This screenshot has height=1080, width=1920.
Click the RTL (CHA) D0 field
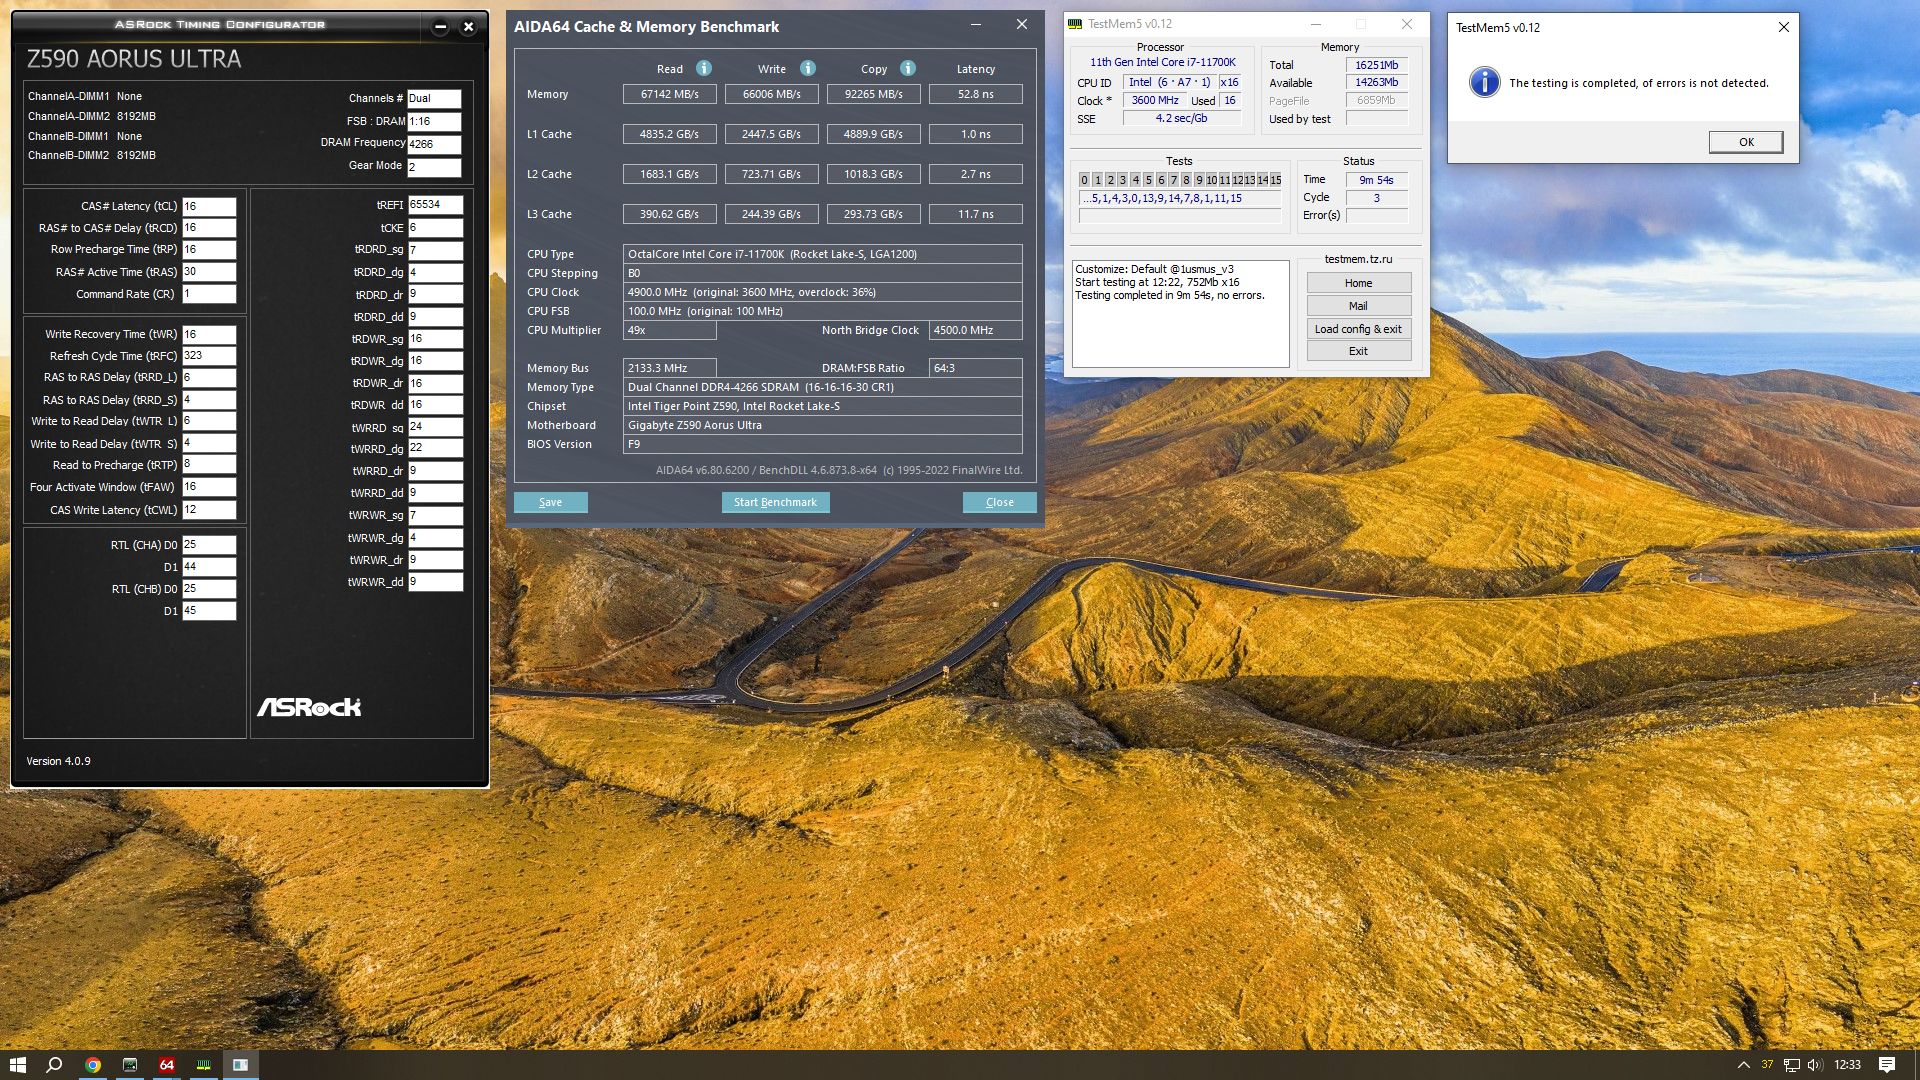(209, 545)
